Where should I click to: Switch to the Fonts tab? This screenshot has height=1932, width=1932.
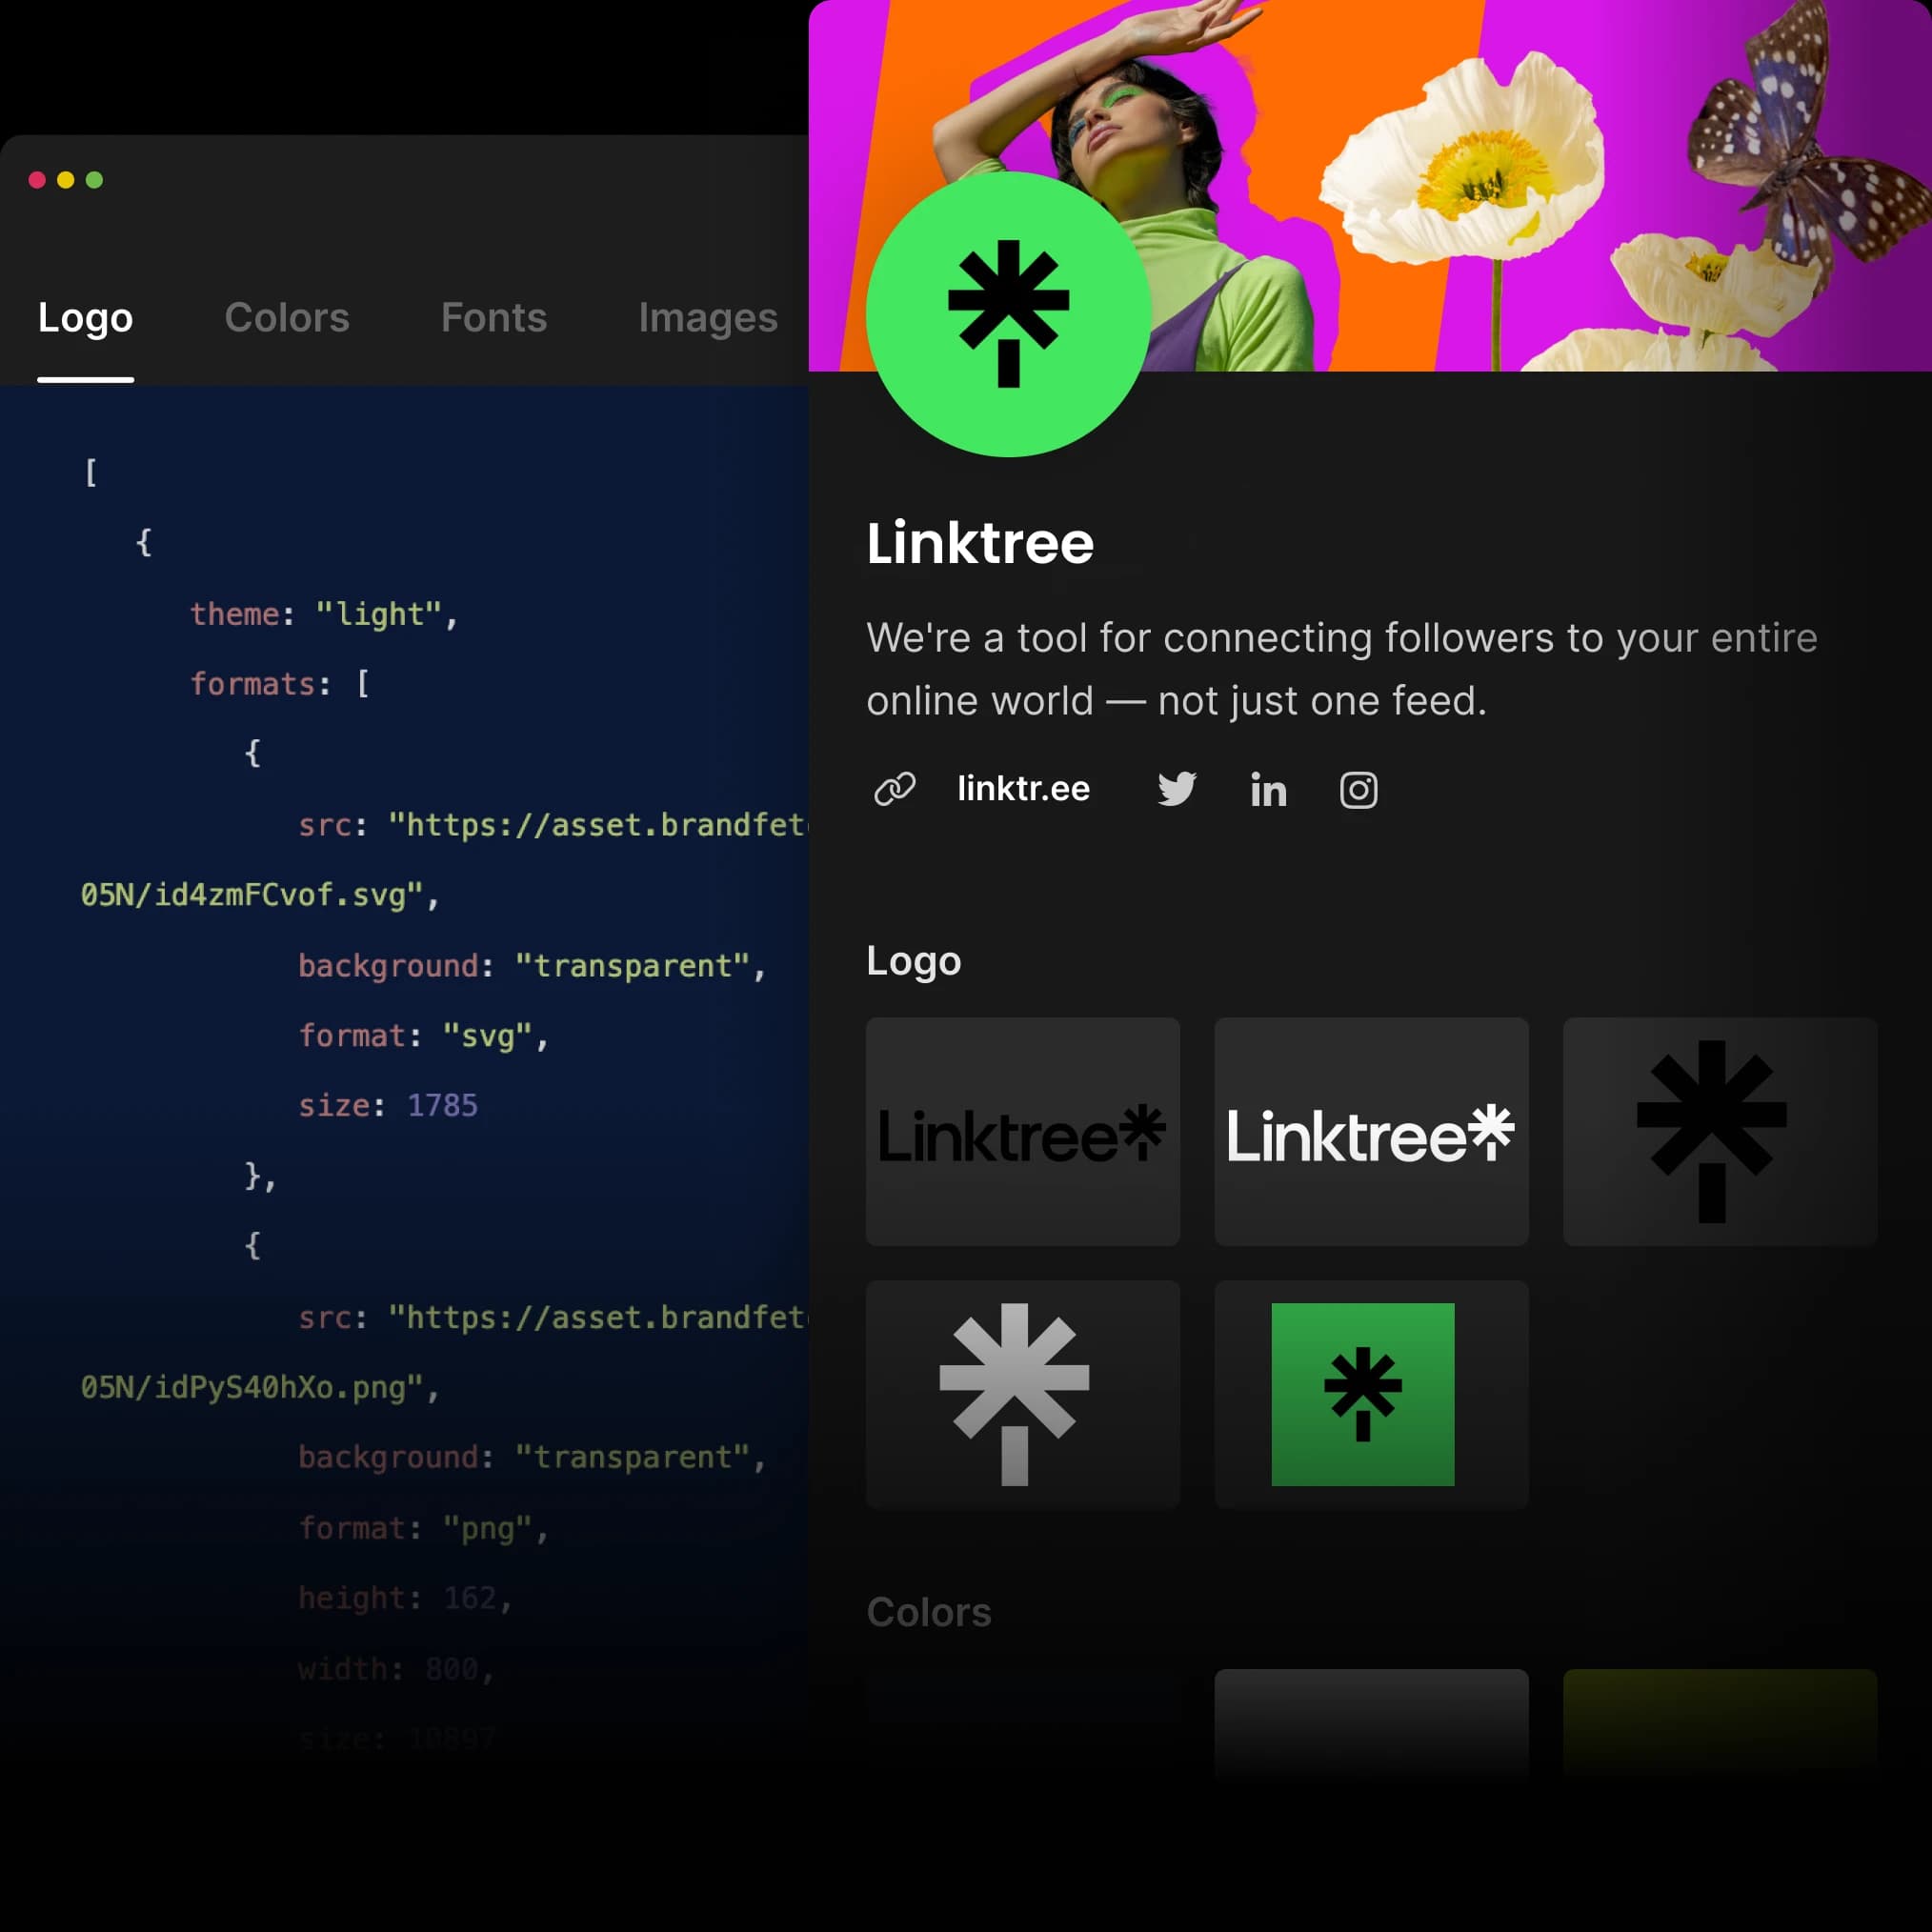494,318
